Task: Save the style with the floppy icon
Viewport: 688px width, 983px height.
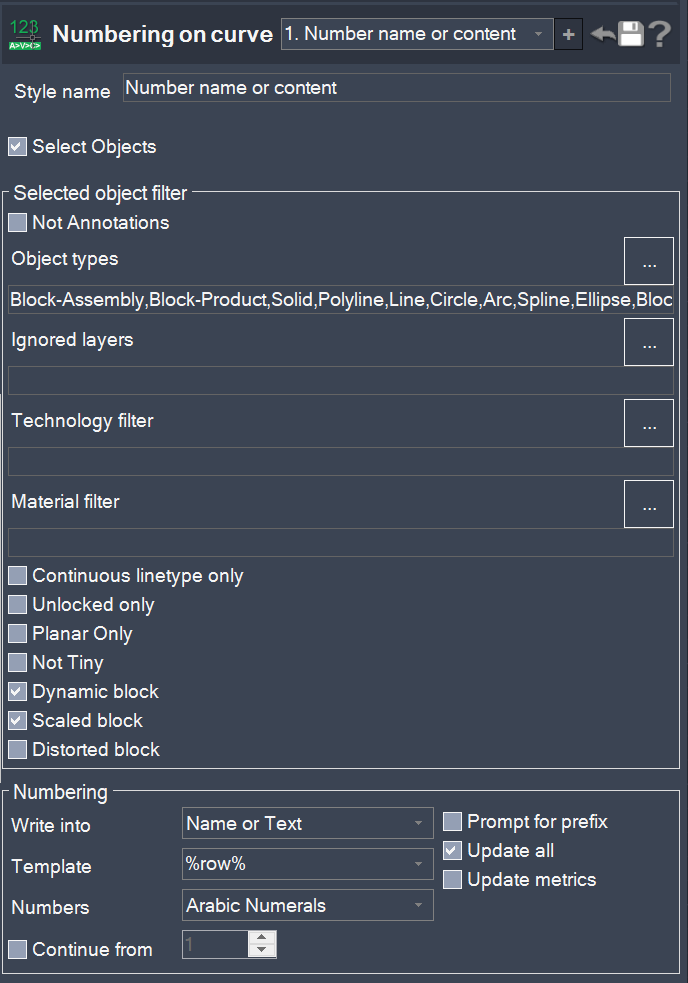Action: tap(631, 34)
